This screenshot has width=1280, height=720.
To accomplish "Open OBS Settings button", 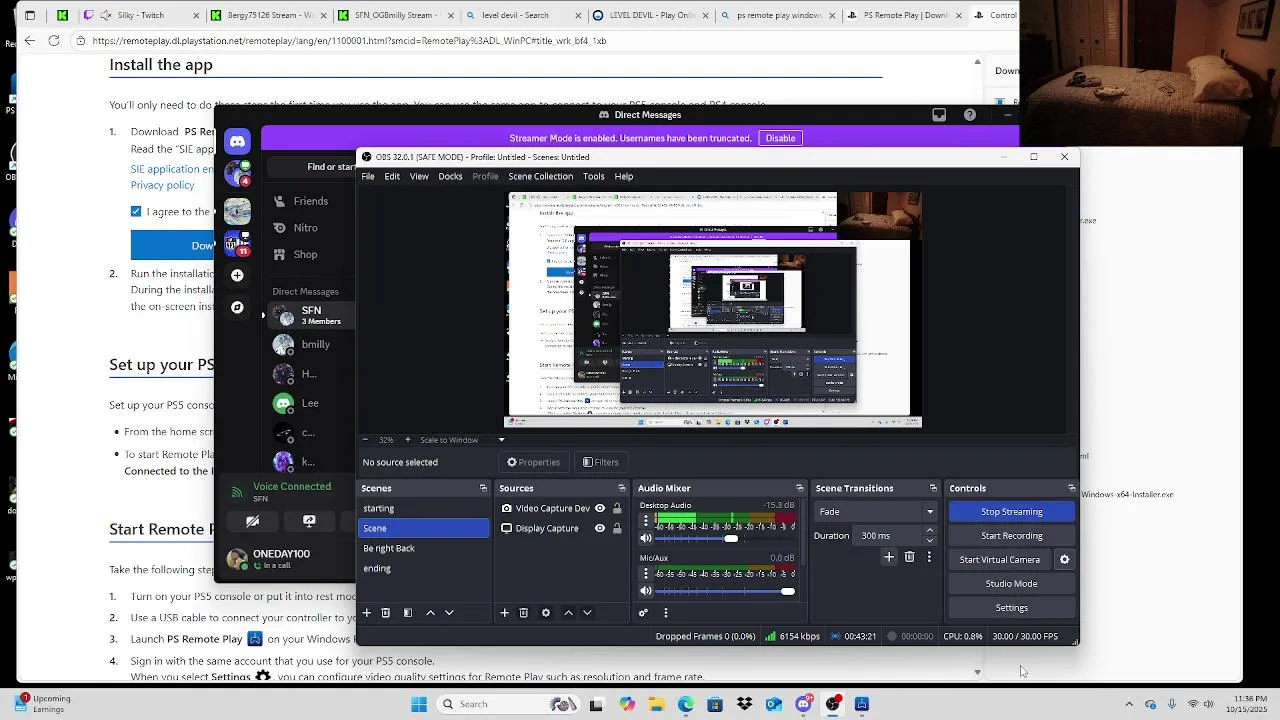I will [x=1011, y=608].
